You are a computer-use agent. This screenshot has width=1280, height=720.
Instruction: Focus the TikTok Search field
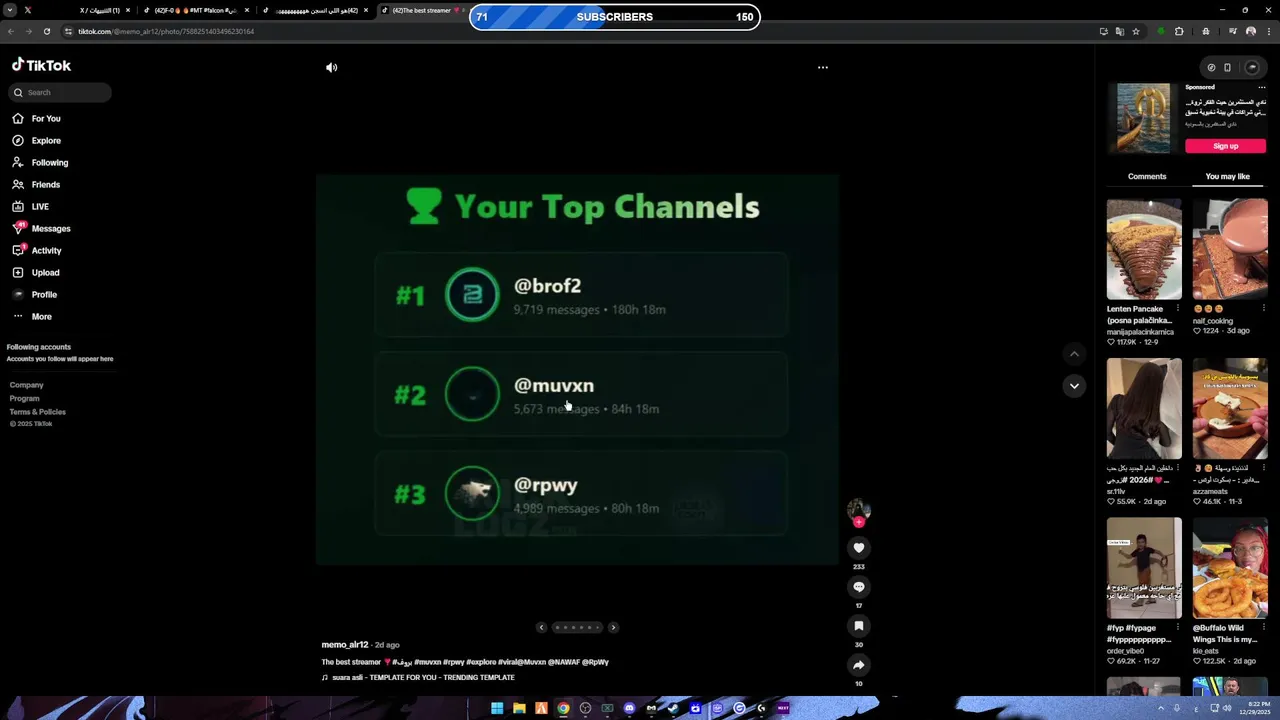tap(60, 92)
